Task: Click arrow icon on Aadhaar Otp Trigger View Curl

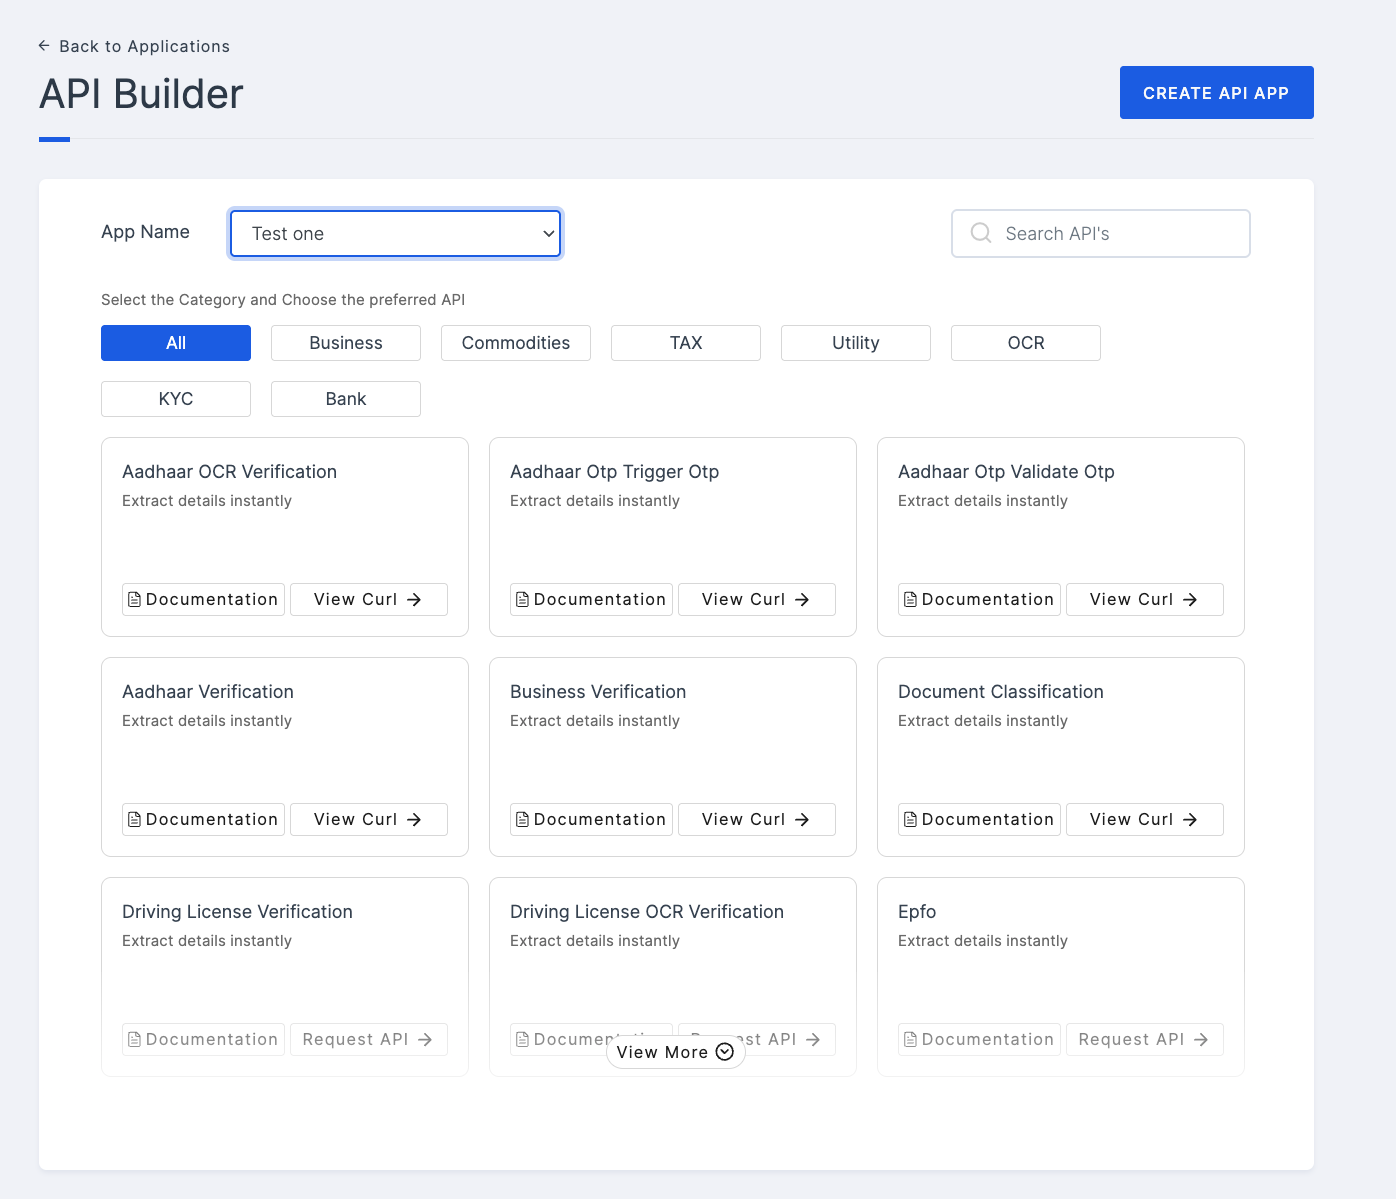Action: (802, 600)
